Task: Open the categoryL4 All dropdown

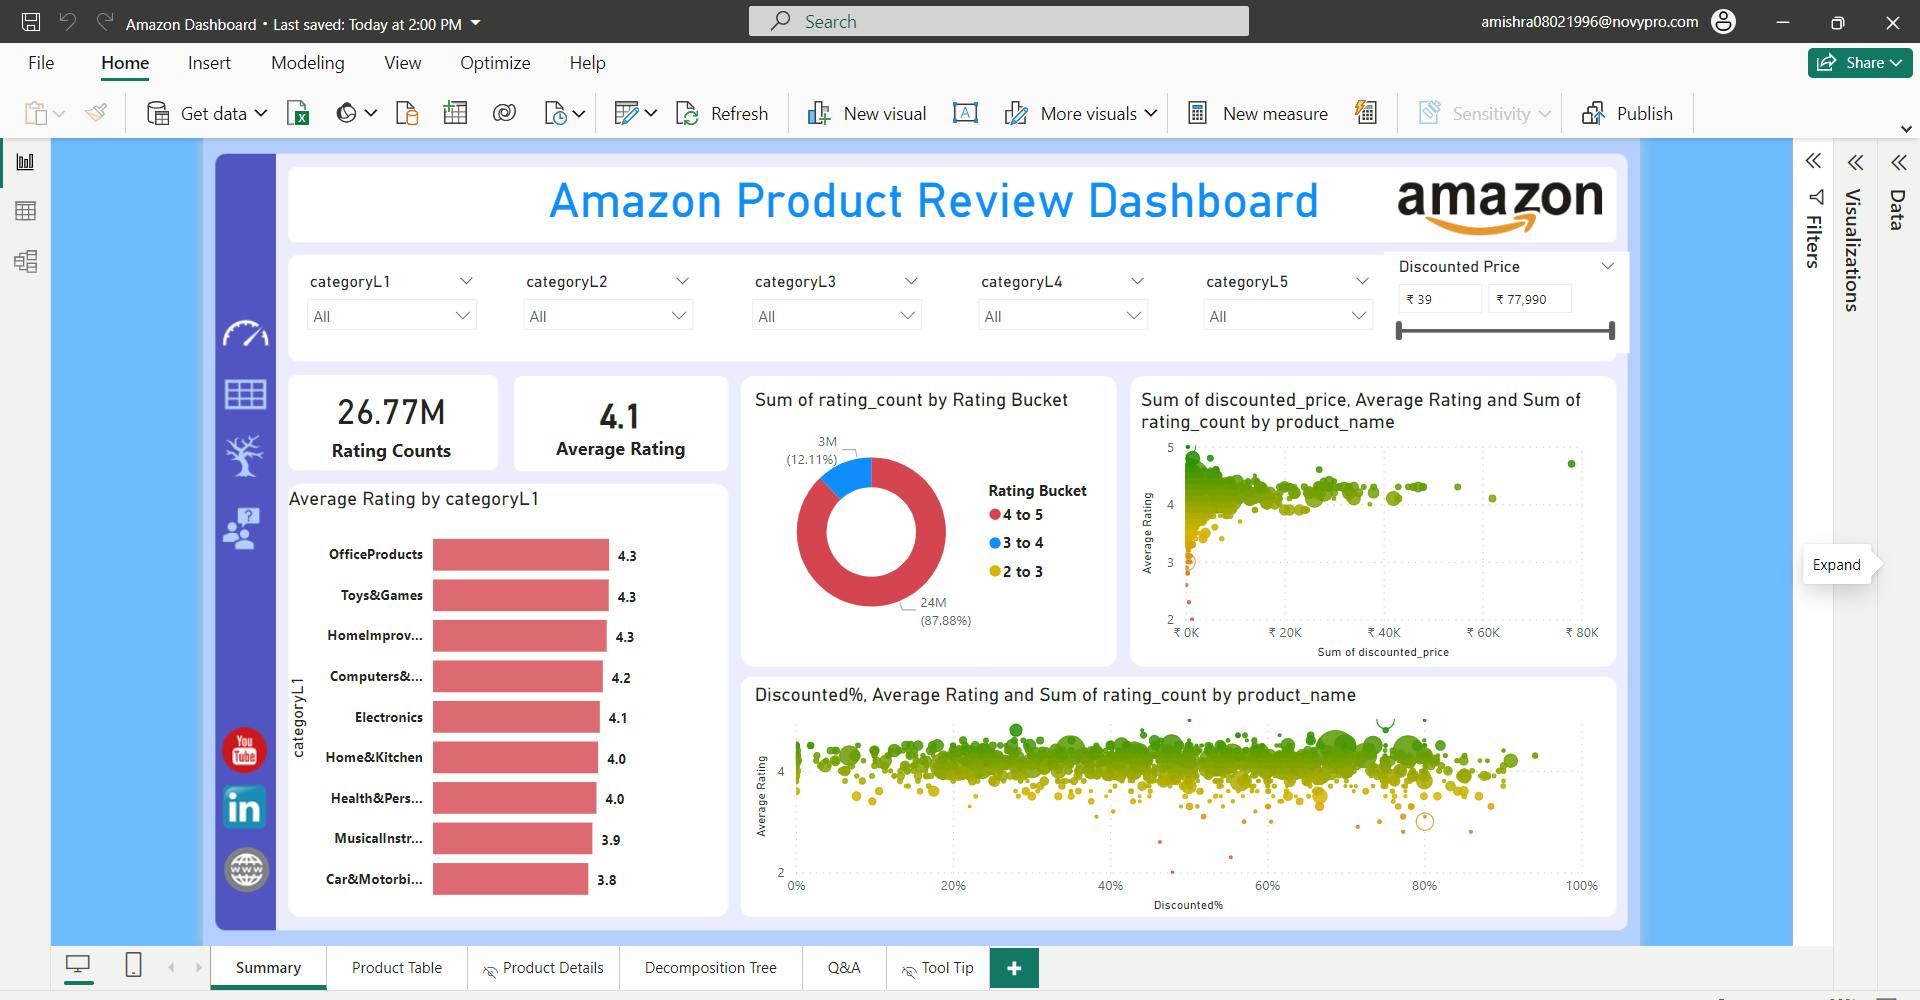Action: pos(1062,316)
